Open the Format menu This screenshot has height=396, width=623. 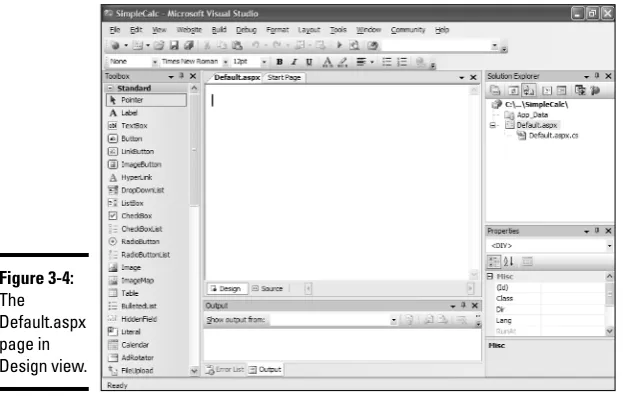tap(277, 30)
